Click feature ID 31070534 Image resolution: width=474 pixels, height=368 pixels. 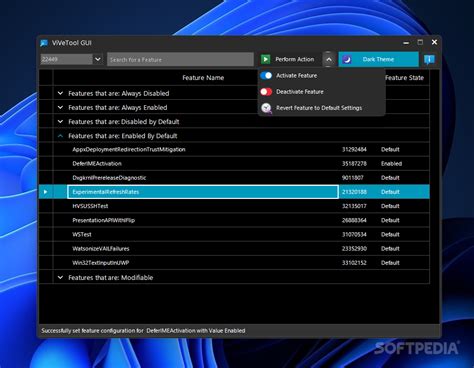point(354,234)
